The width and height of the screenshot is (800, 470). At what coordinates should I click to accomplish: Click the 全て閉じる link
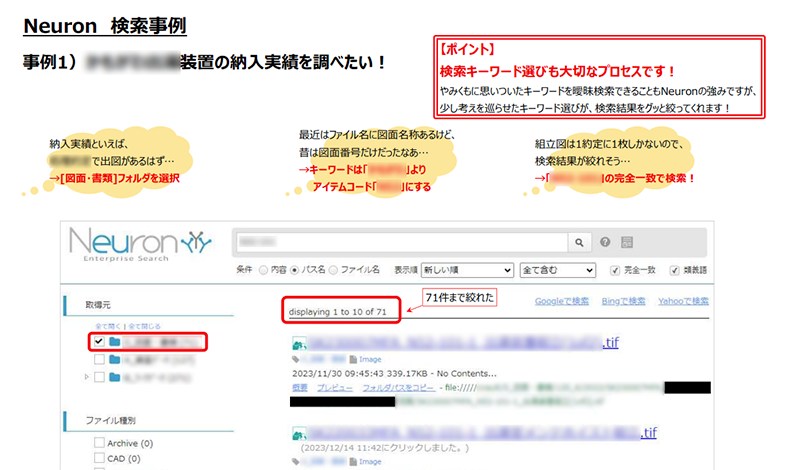[x=144, y=326]
